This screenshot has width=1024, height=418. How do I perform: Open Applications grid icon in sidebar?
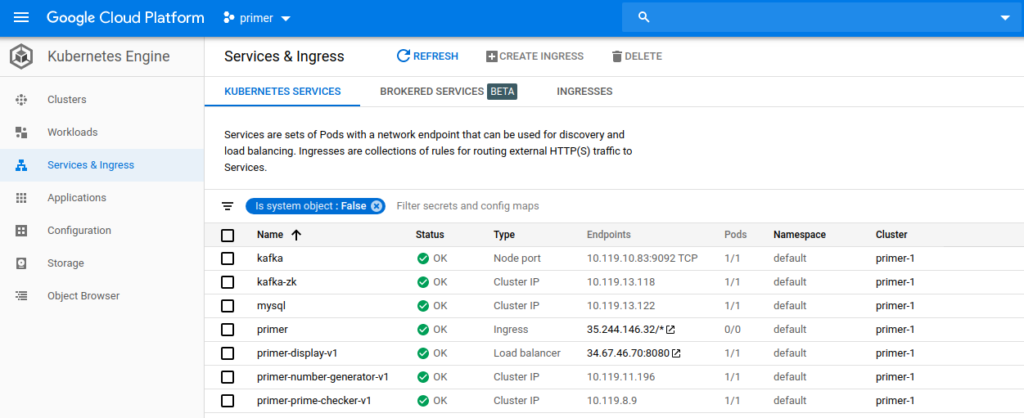tap(21, 198)
